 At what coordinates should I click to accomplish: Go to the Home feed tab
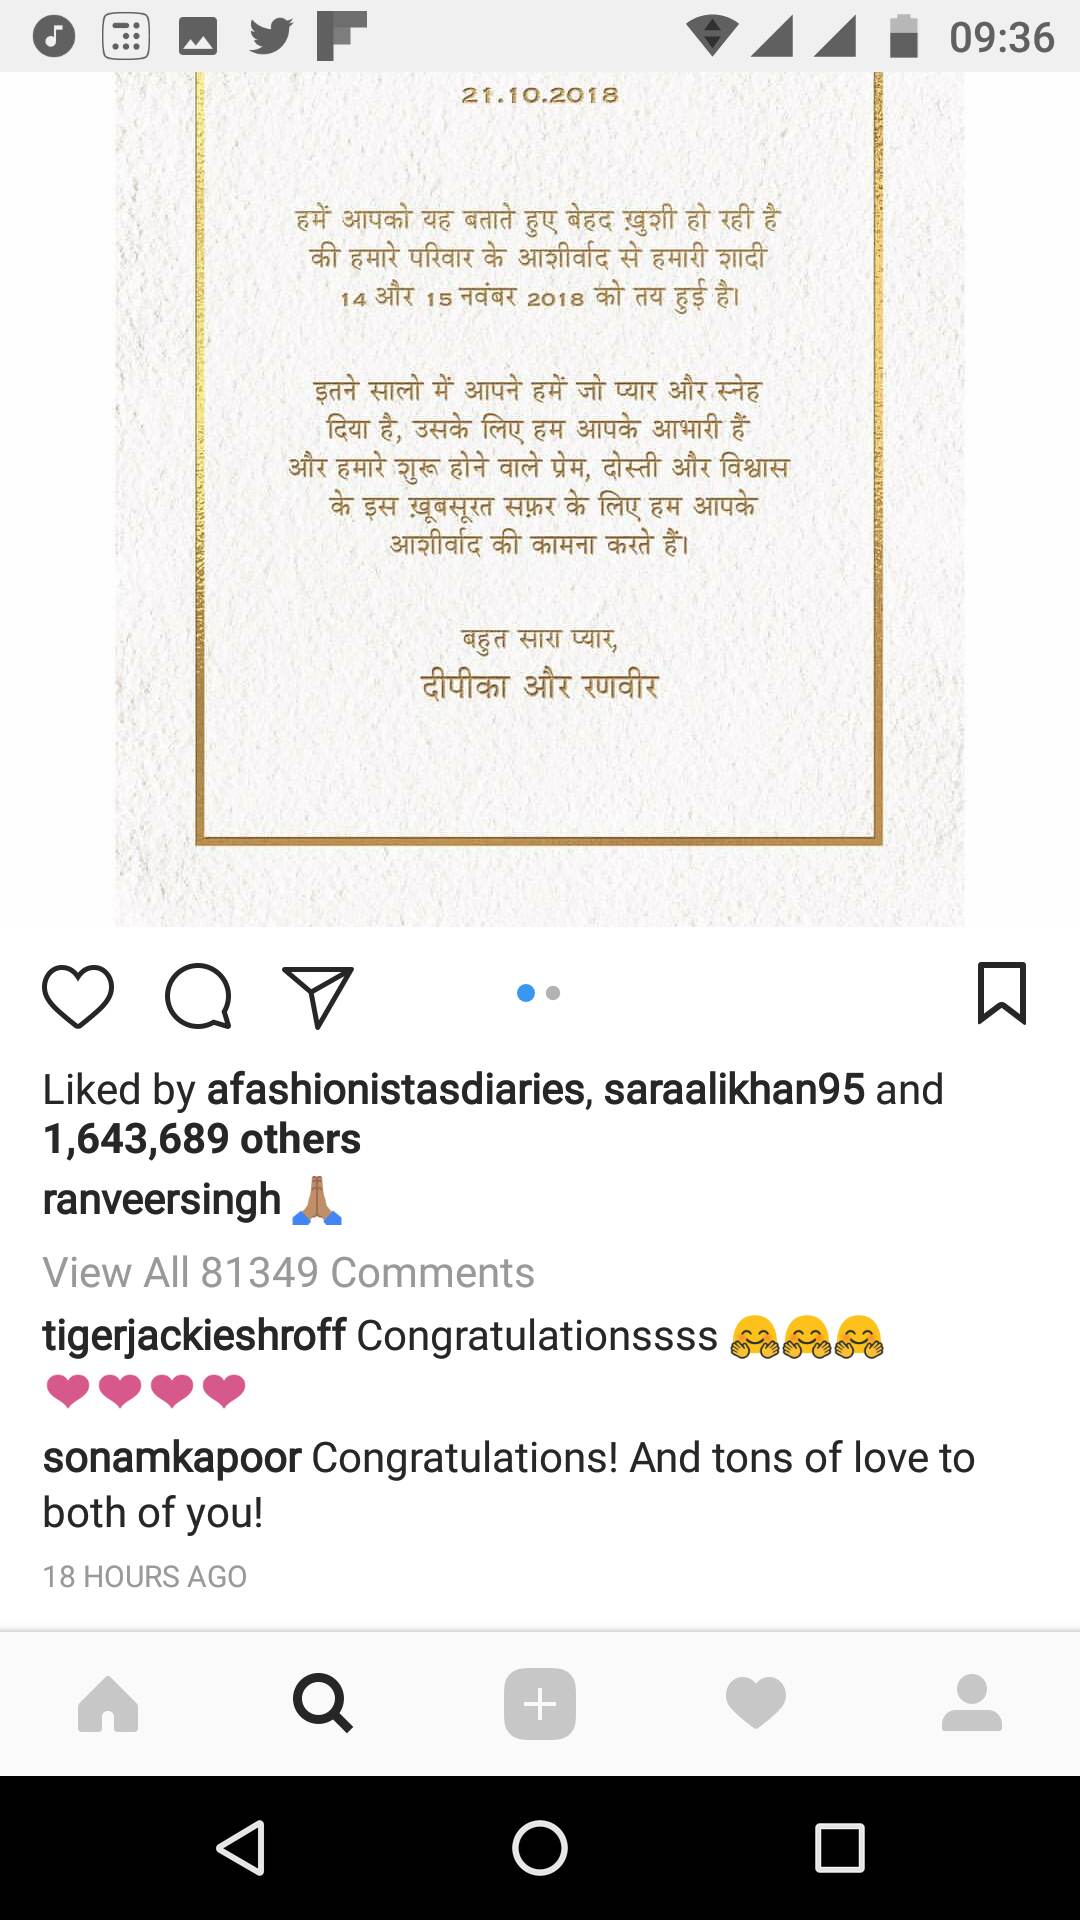point(108,1703)
